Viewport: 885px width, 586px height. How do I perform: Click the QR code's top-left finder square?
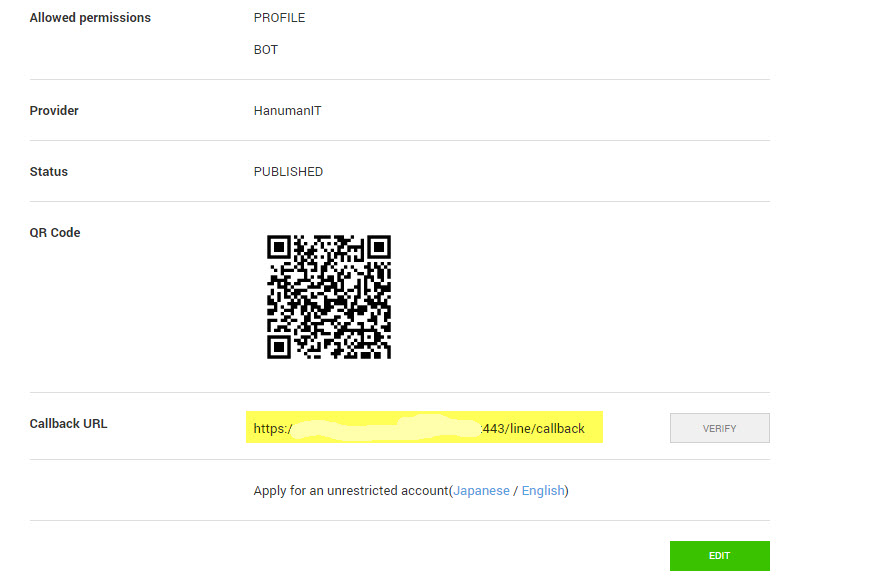pyautogui.click(x=279, y=247)
